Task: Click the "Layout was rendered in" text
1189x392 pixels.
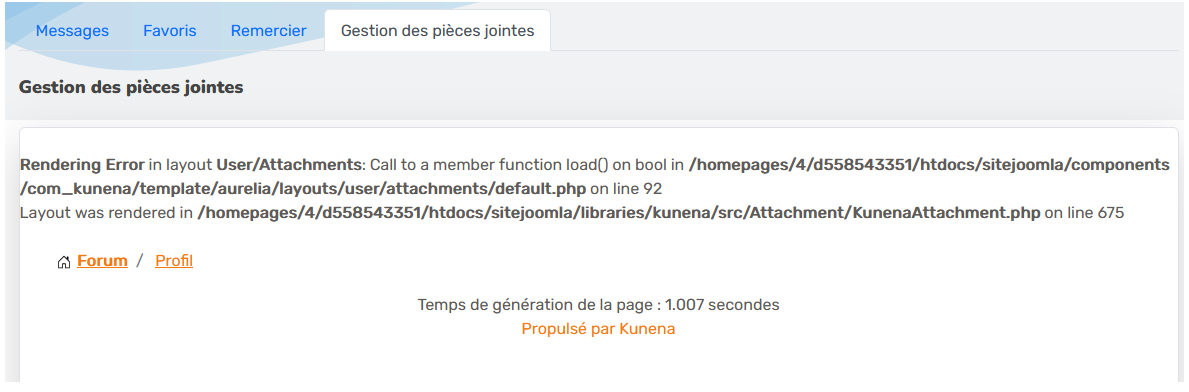Action: [x=106, y=214]
